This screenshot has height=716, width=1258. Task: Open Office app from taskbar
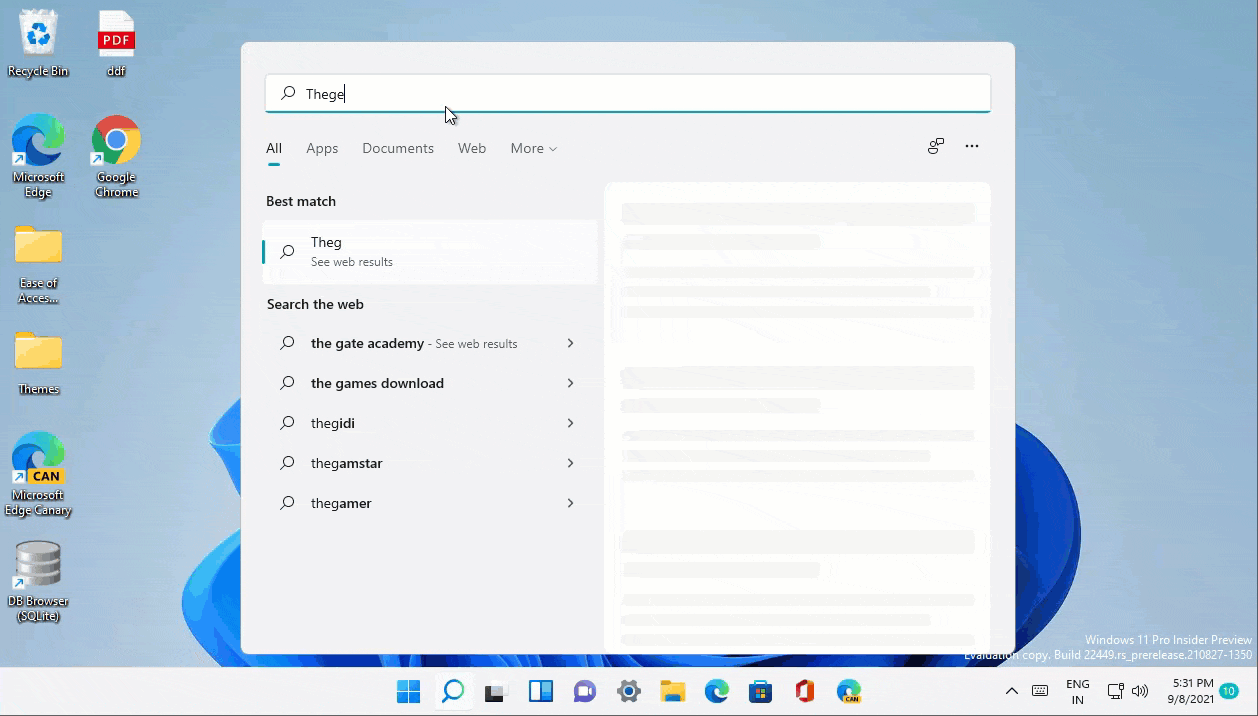(804, 691)
